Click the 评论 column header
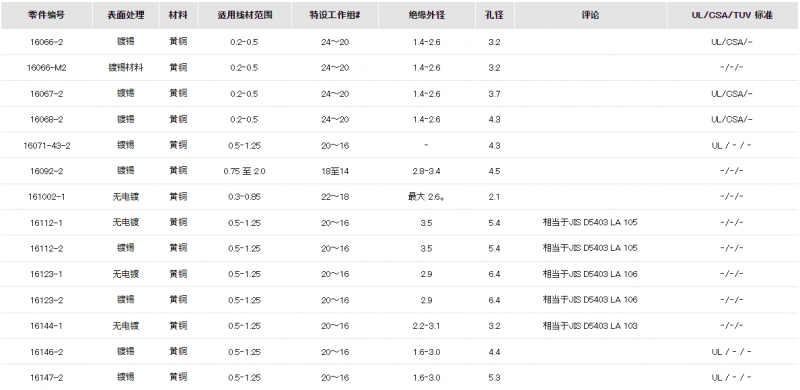The height and width of the screenshot is (390, 800). [x=590, y=15]
